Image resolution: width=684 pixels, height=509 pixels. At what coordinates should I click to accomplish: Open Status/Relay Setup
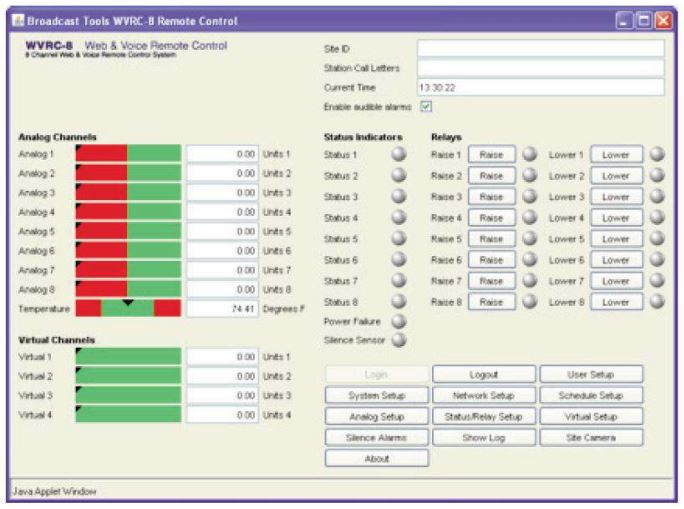(484, 416)
